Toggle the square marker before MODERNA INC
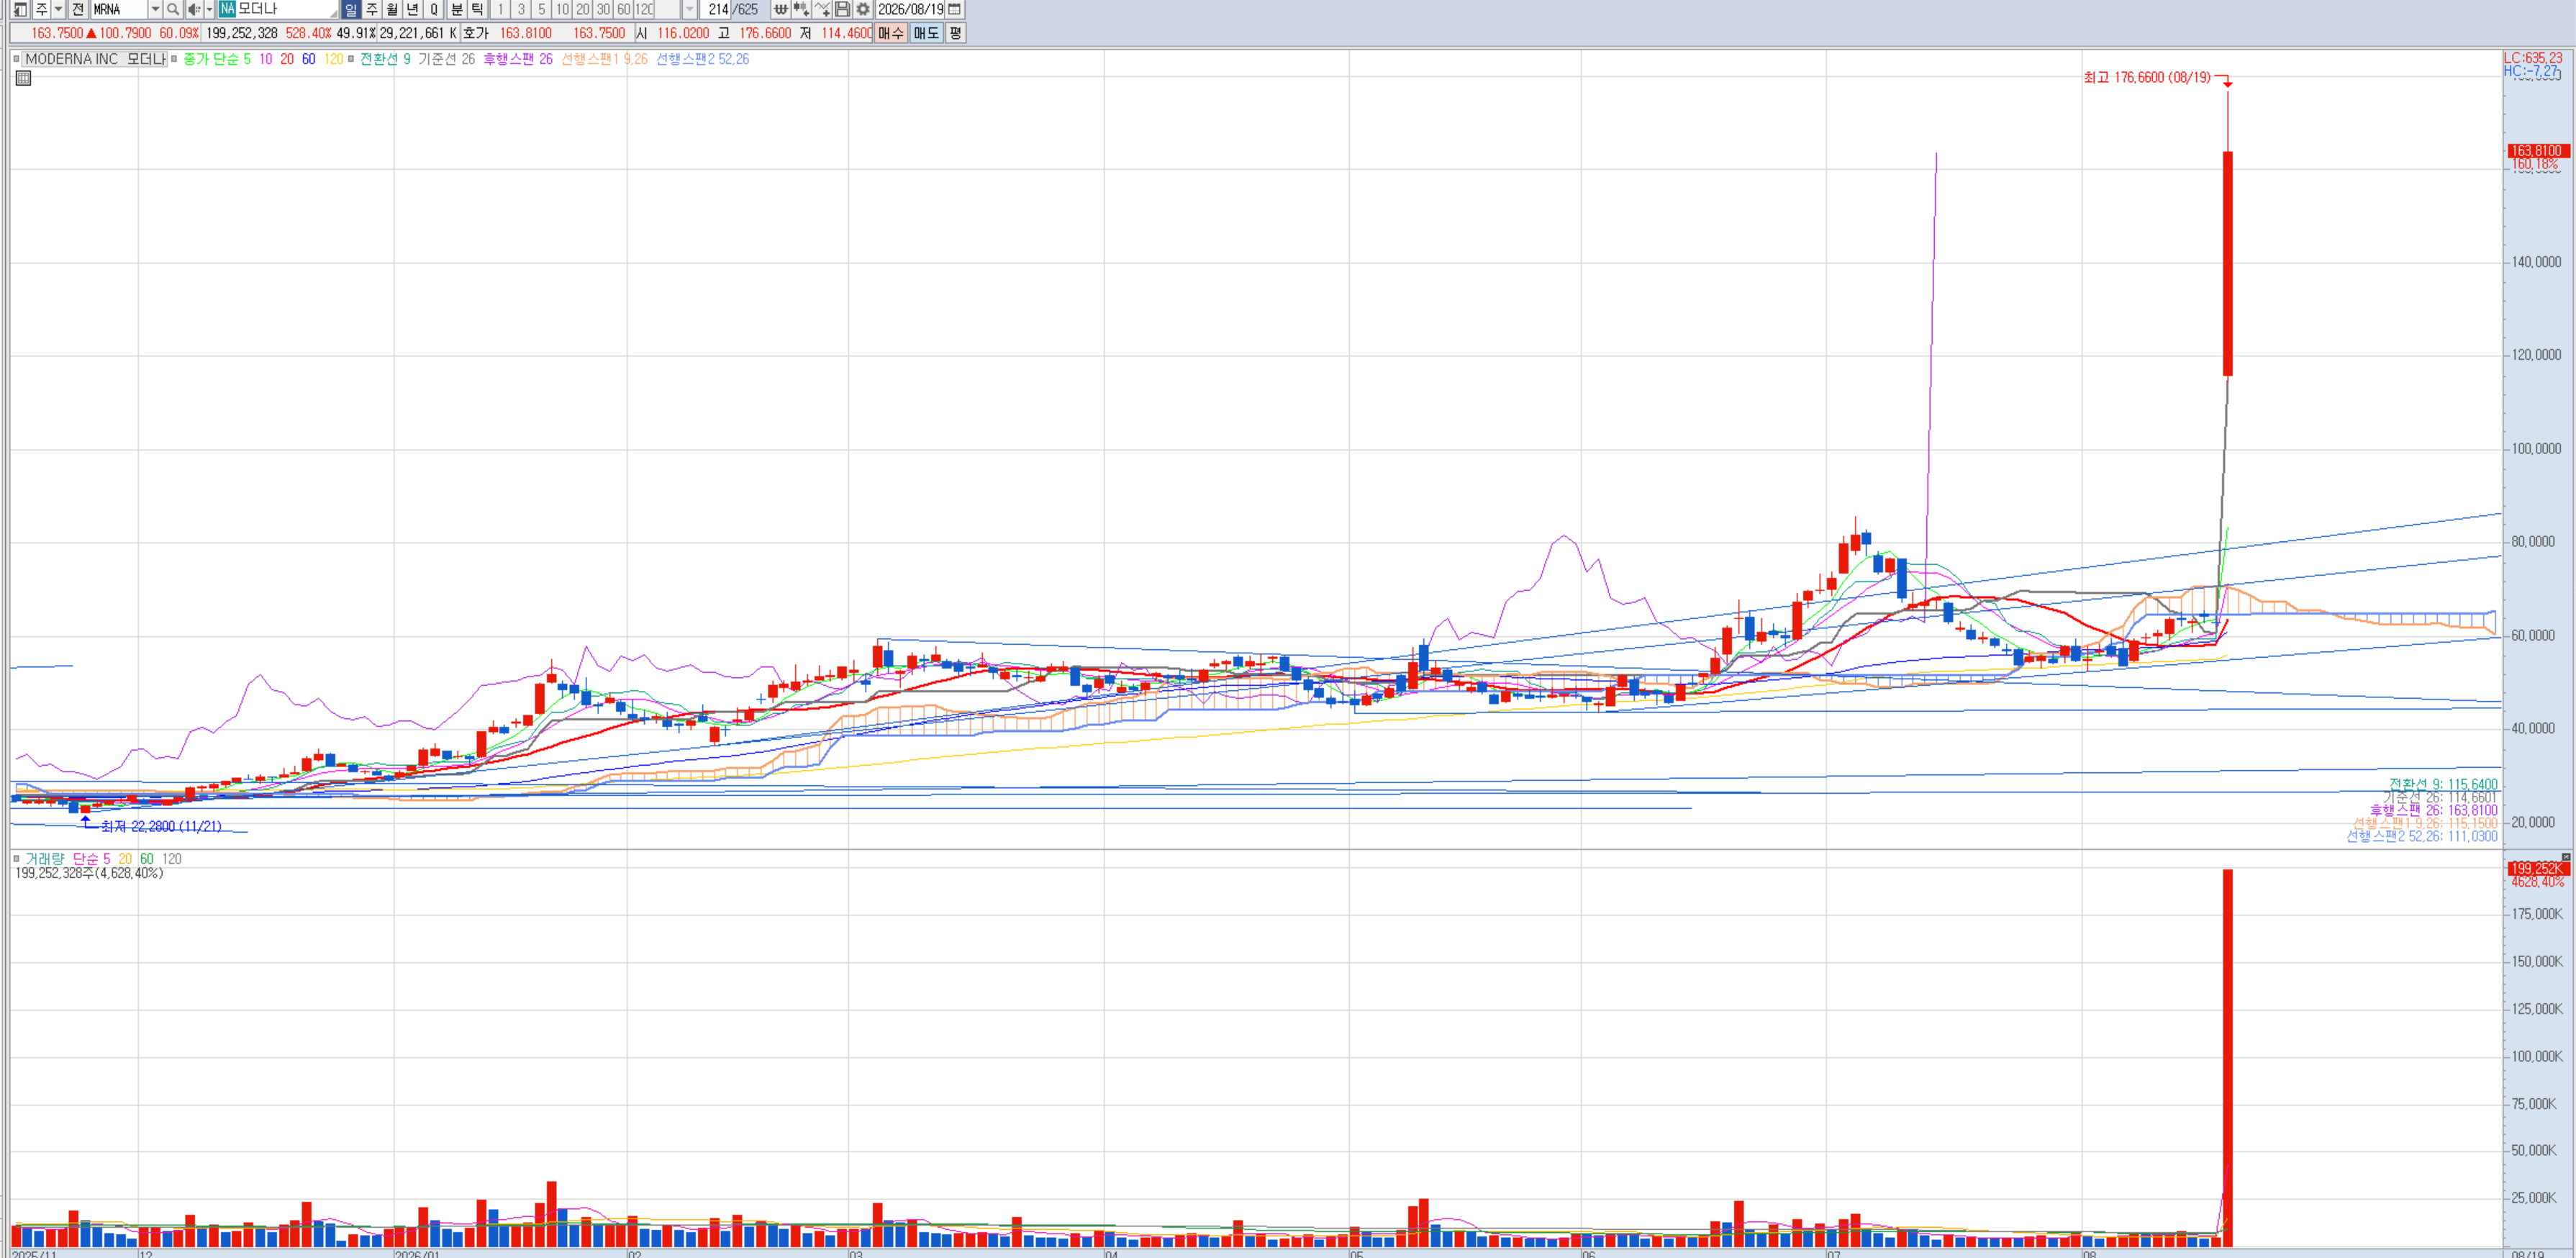The height and width of the screenshot is (1258, 2576). point(16,59)
